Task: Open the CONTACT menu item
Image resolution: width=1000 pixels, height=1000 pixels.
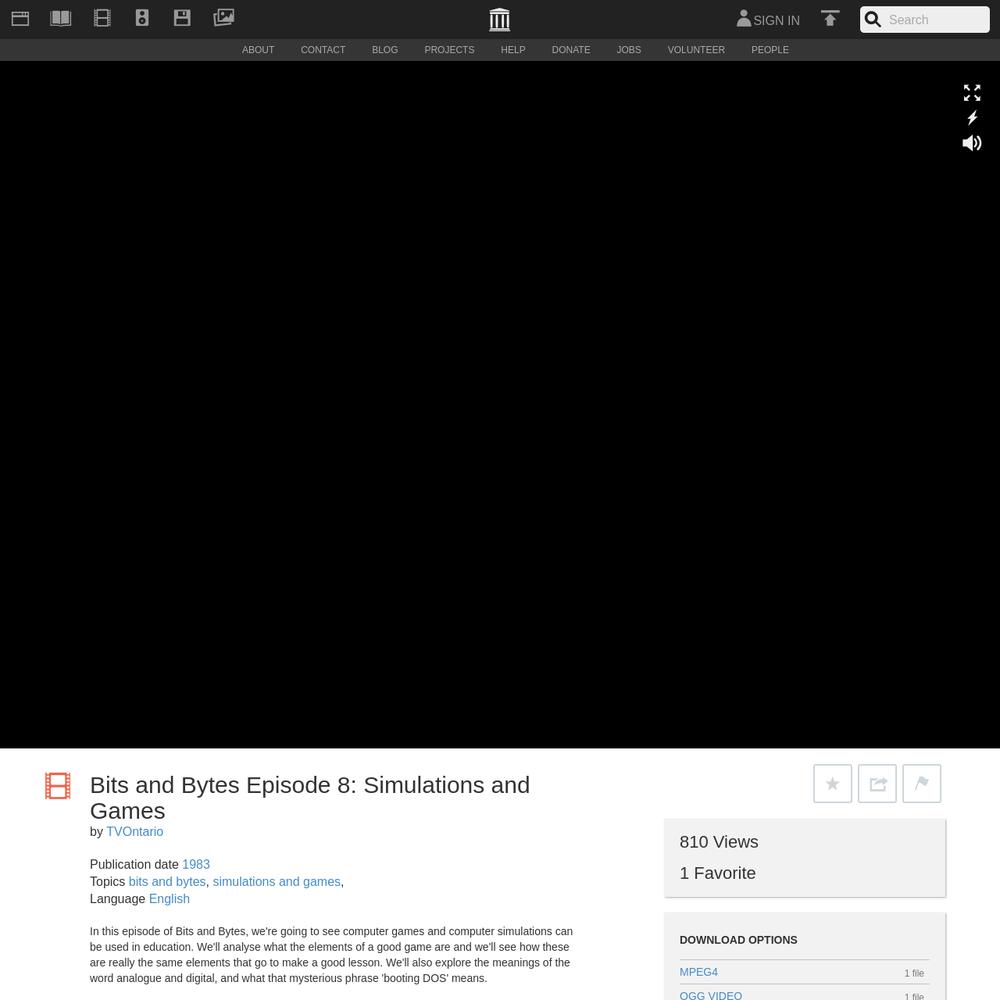Action: pos(323,50)
